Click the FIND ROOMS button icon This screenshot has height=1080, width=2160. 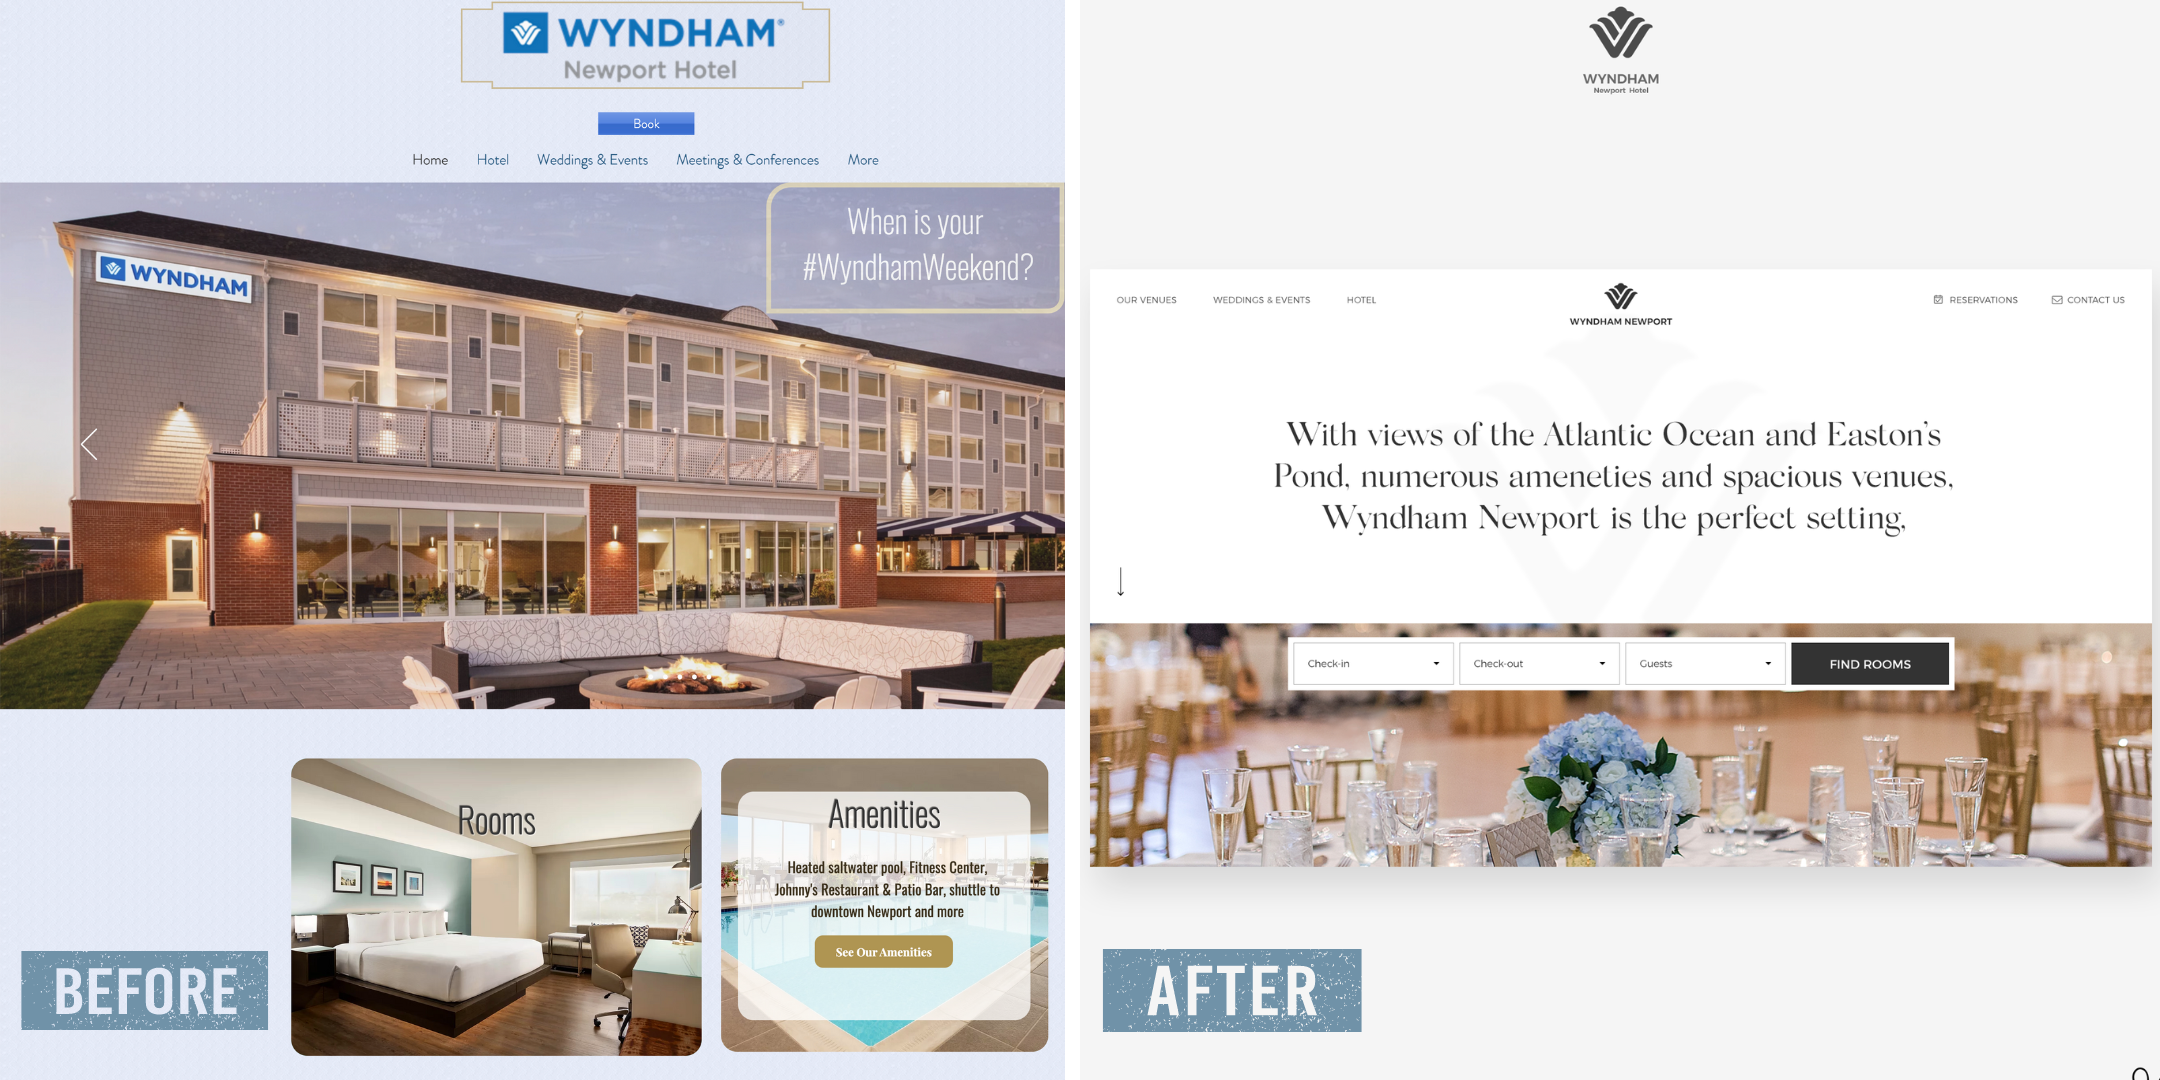coord(1869,663)
